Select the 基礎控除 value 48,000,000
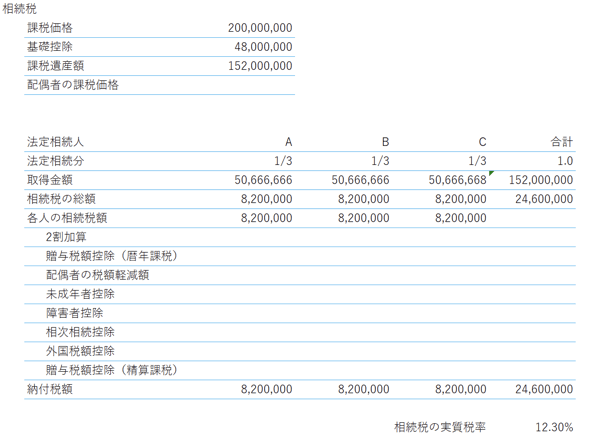599x445 pixels. 263,47
